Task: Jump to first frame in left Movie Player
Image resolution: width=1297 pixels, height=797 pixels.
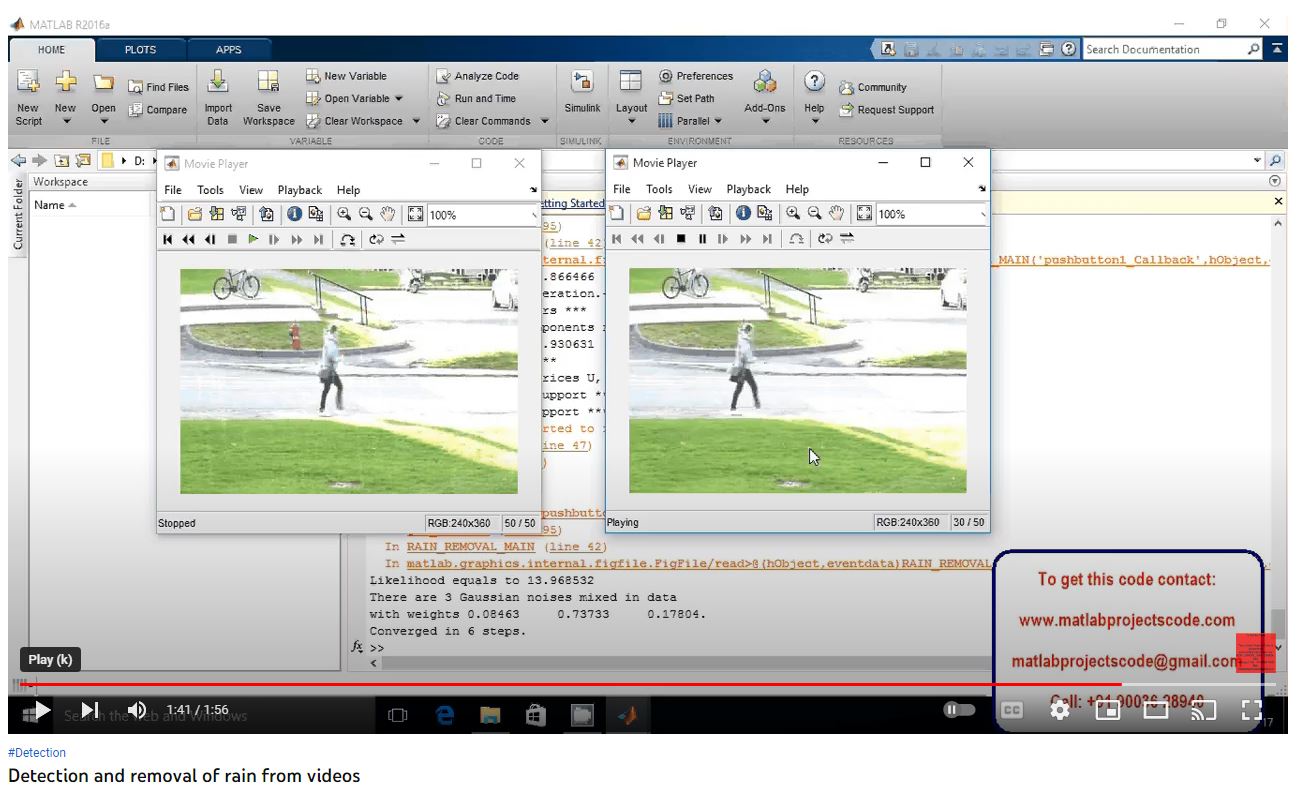Action: (x=168, y=239)
